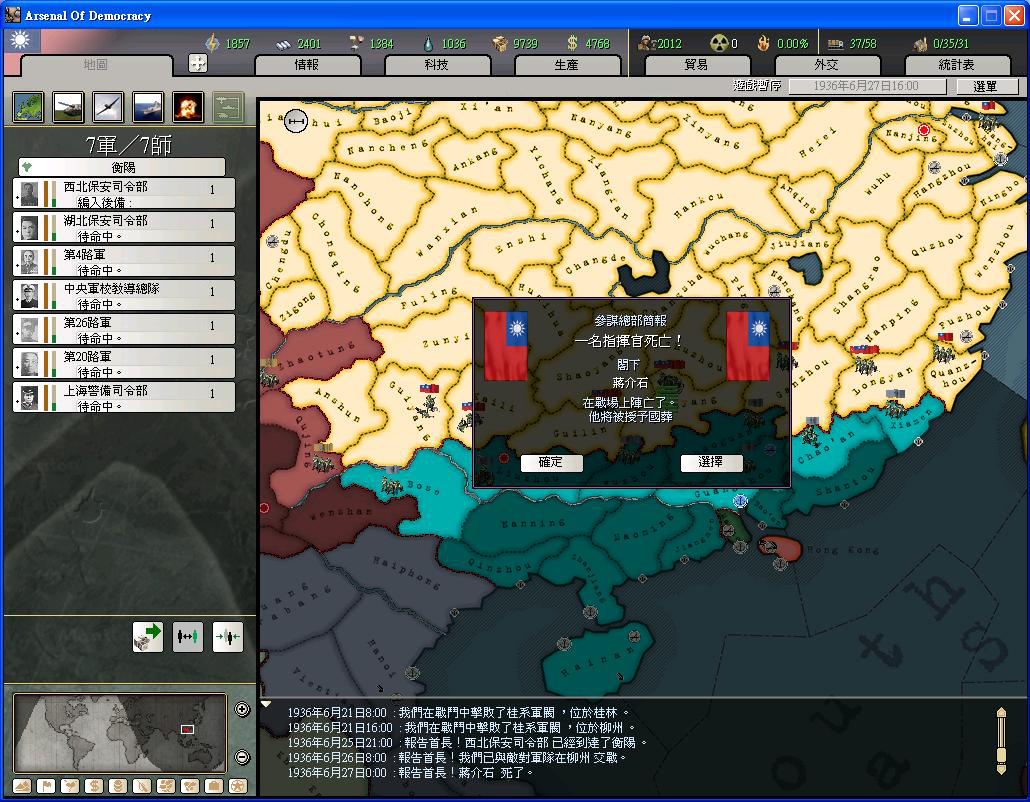Select the air units plane icon
The width and height of the screenshot is (1030, 802).
point(108,106)
